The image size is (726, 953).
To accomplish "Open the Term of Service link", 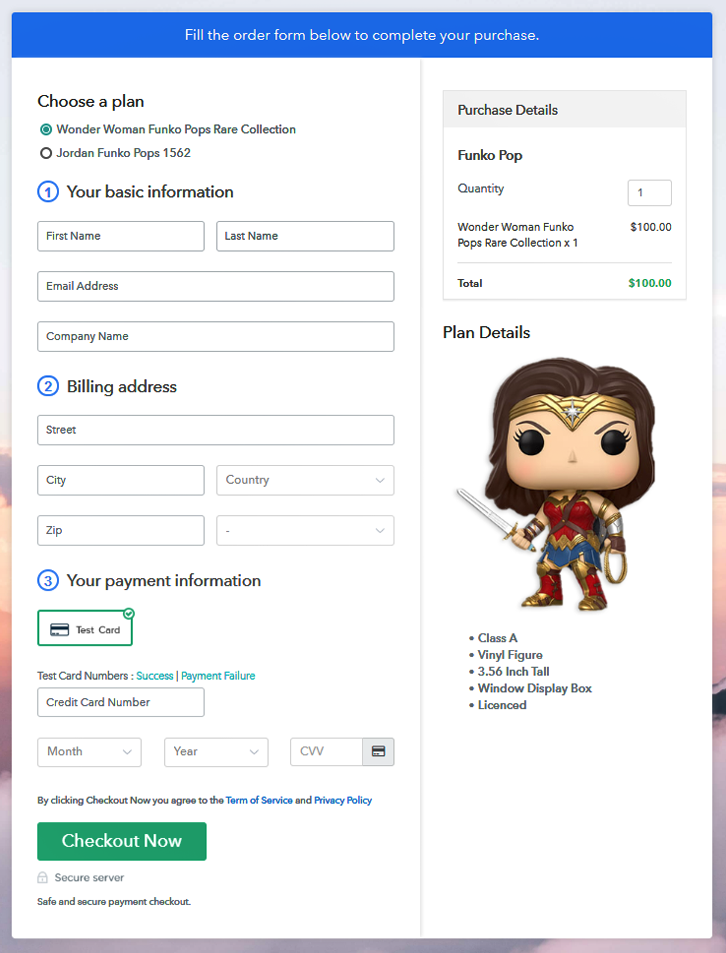I will (x=259, y=800).
